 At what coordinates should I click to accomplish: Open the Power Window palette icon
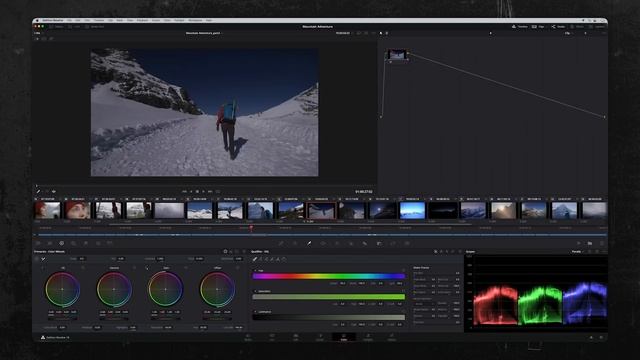[323, 243]
